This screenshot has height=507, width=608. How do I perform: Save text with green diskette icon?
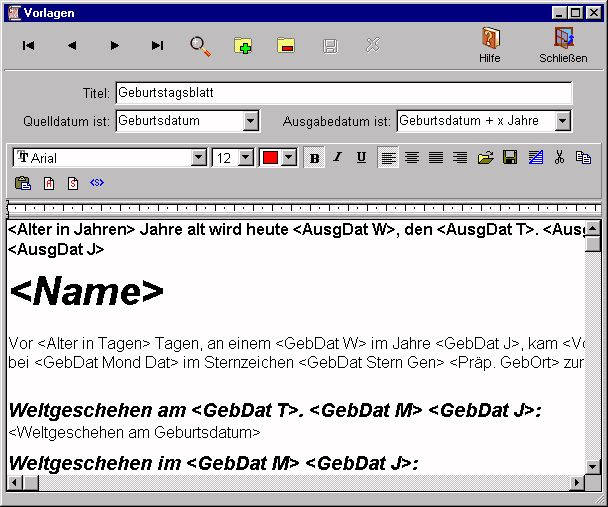pos(510,157)
